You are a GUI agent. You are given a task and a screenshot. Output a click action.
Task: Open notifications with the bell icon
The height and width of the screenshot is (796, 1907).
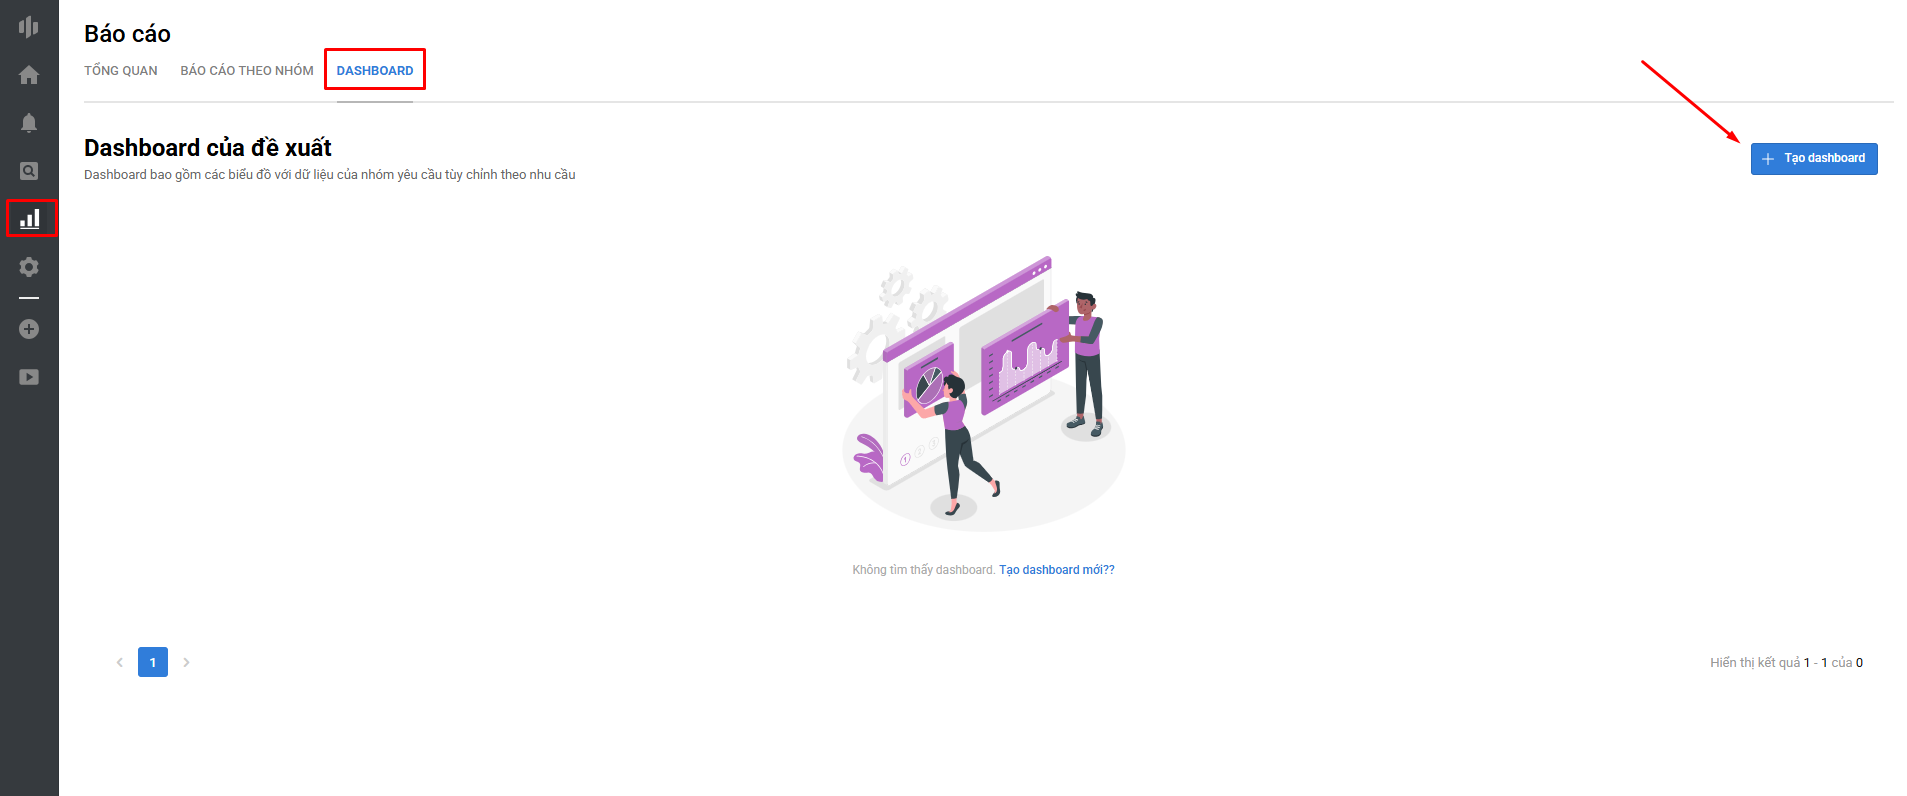tap(29, 123)
